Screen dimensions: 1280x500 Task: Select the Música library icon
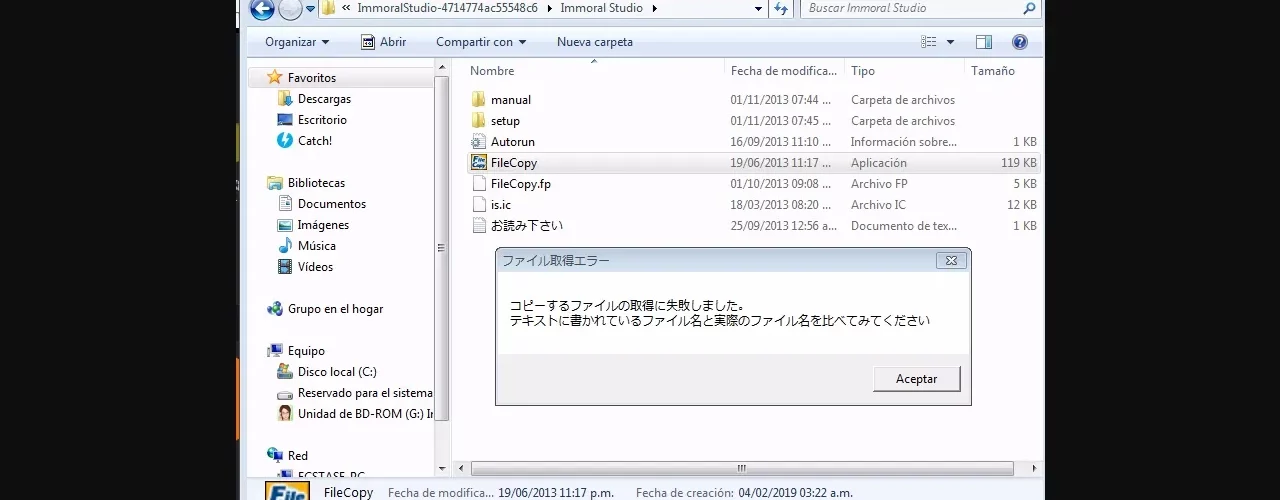(x=285, y=246)
